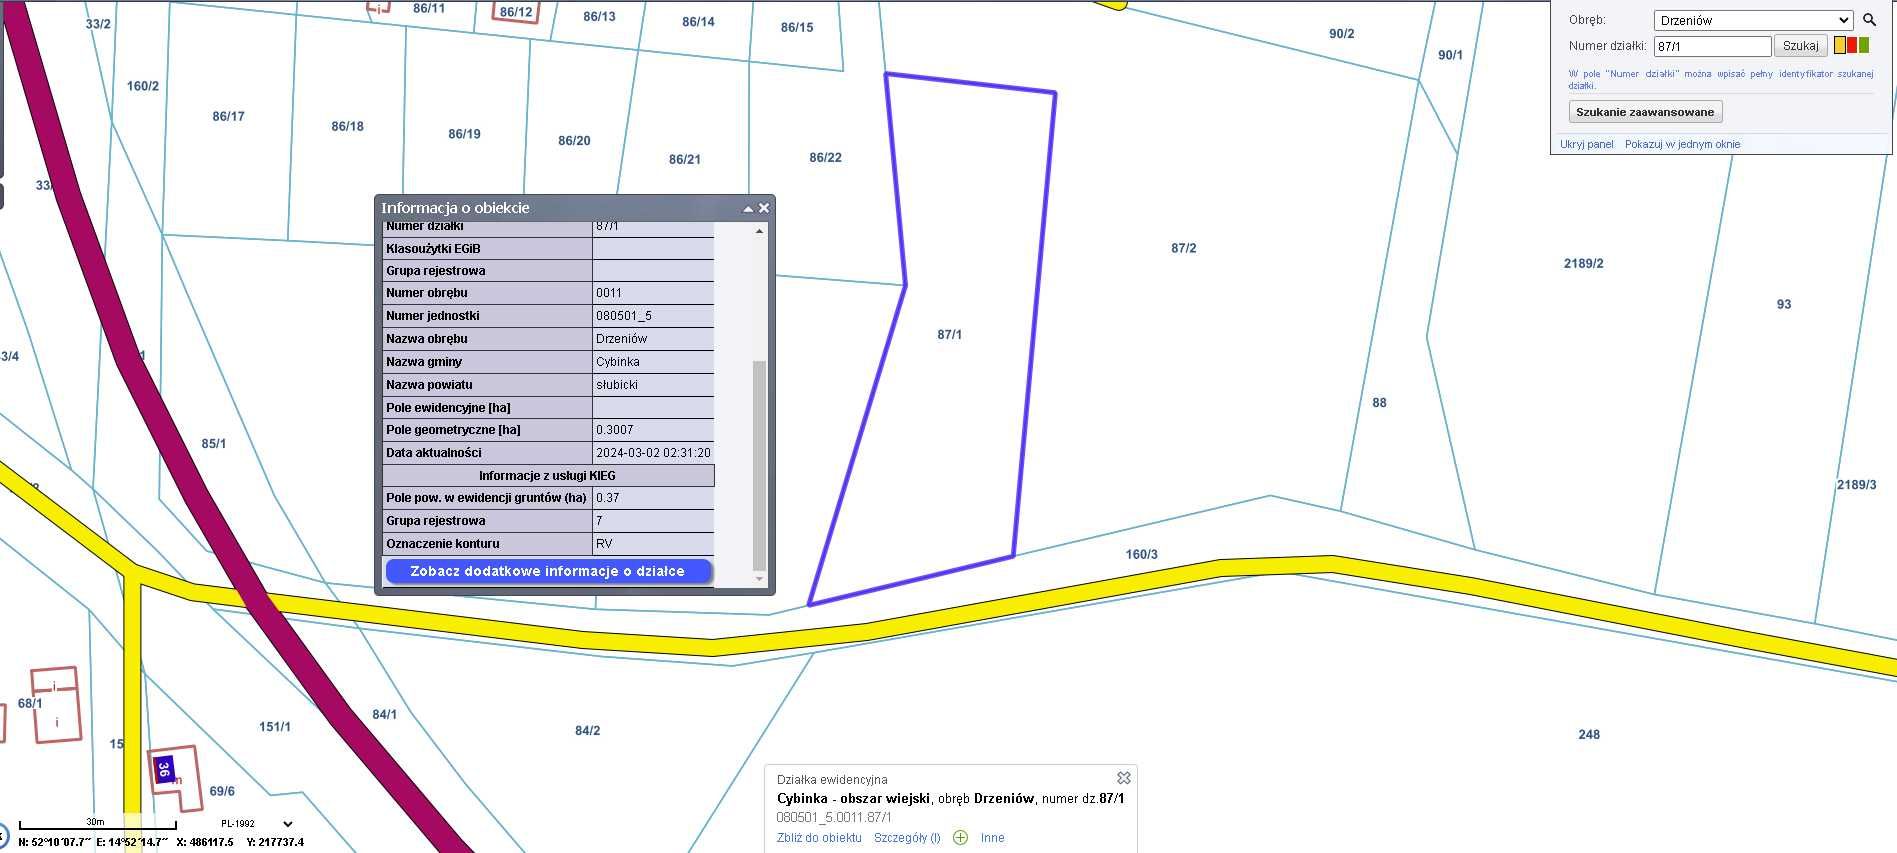Viewport: 1897px width, 853px height.
Task: Click Szczegóły (I) link
Action: point(907,838)
